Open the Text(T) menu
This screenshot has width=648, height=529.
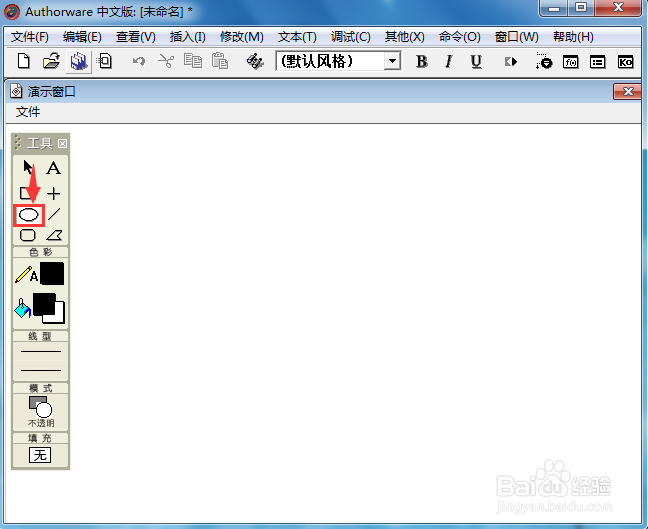tap(297, 37)
